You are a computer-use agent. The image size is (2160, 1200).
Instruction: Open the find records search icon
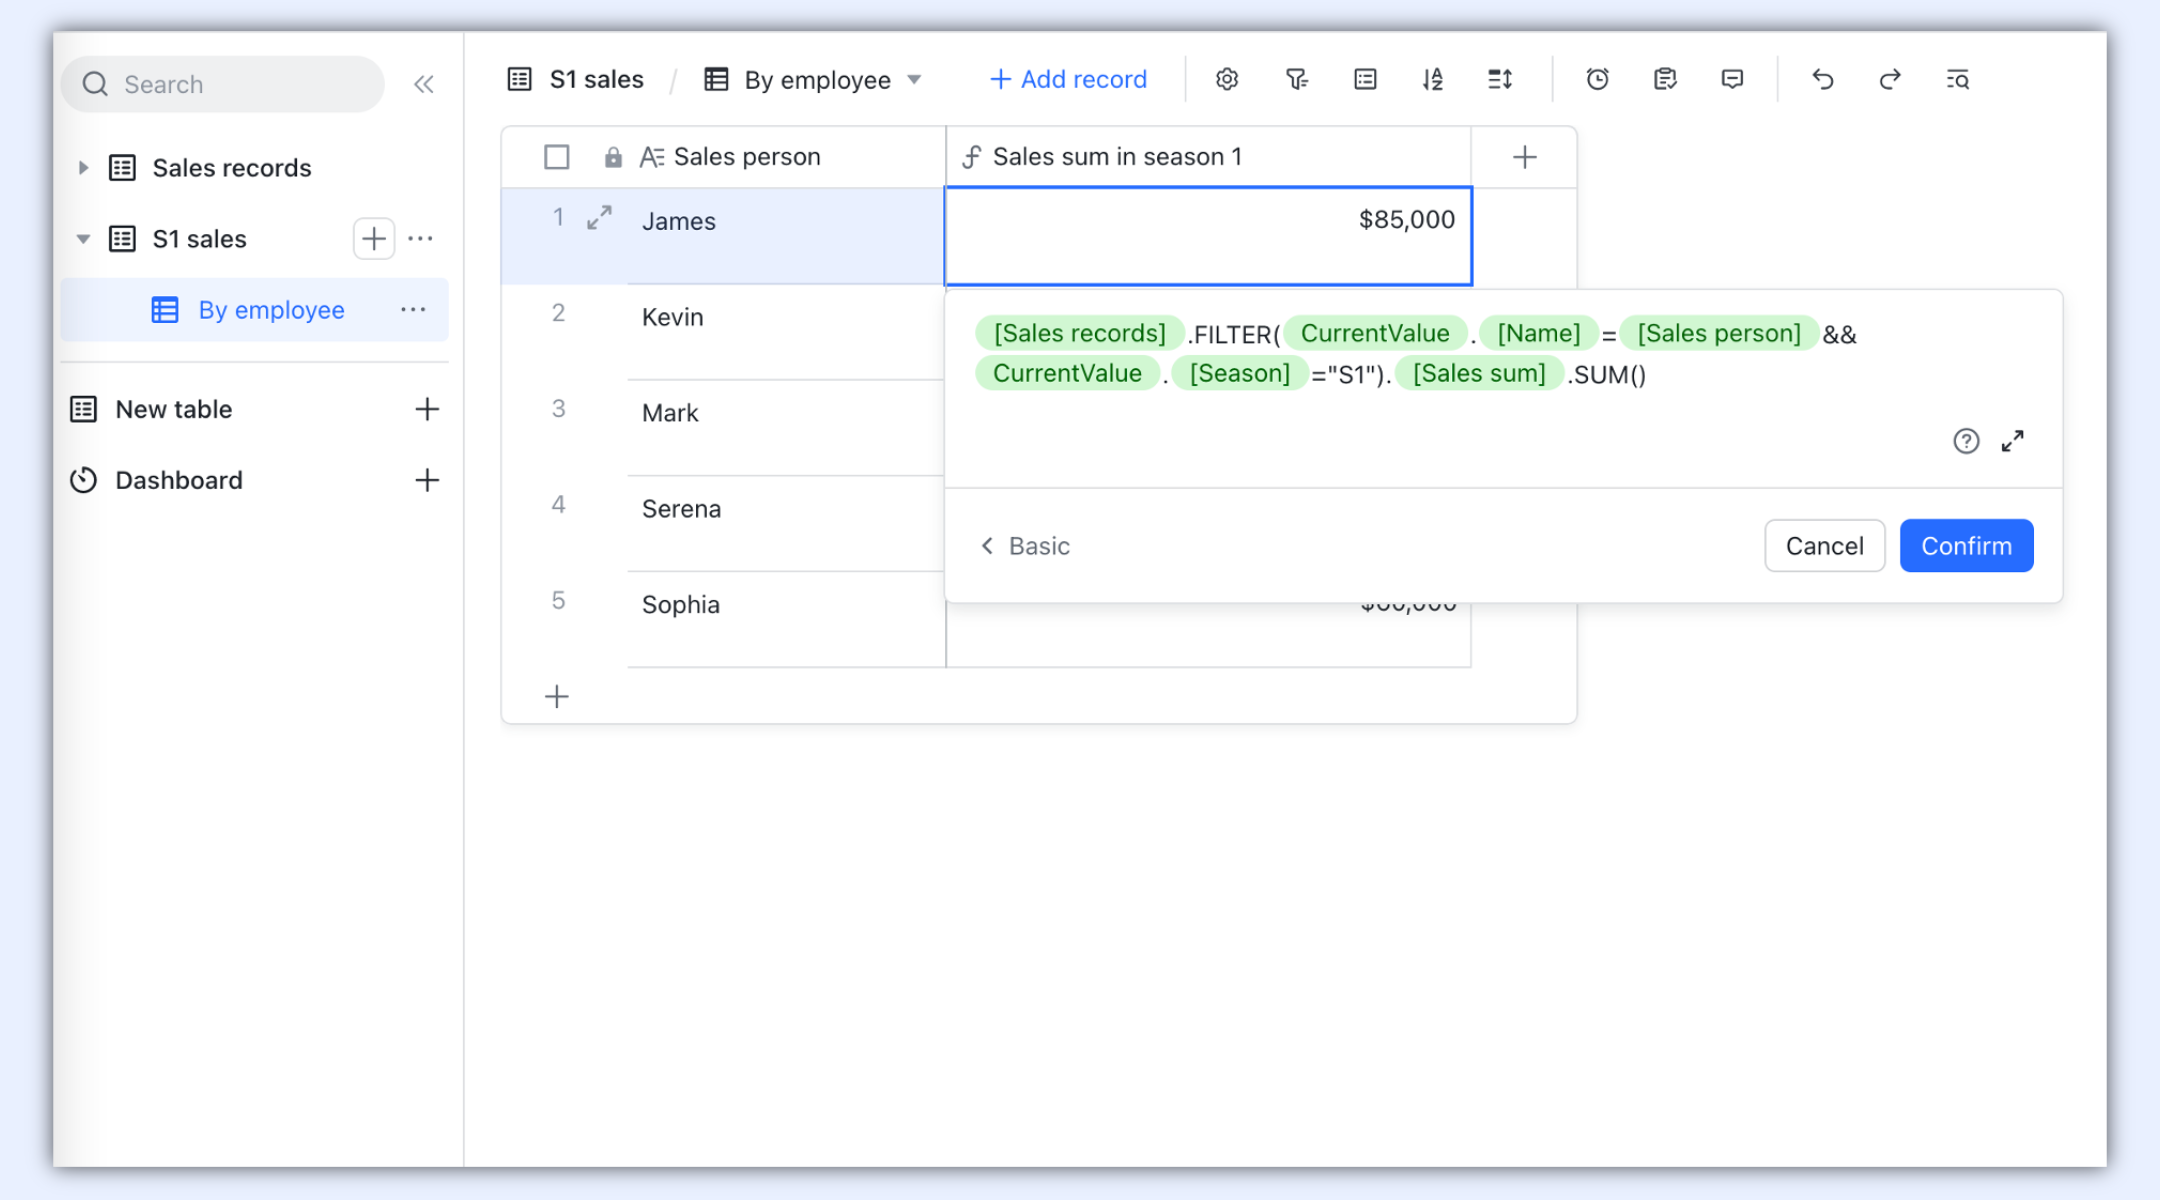pyautogui.click(x=1957, y=80)
